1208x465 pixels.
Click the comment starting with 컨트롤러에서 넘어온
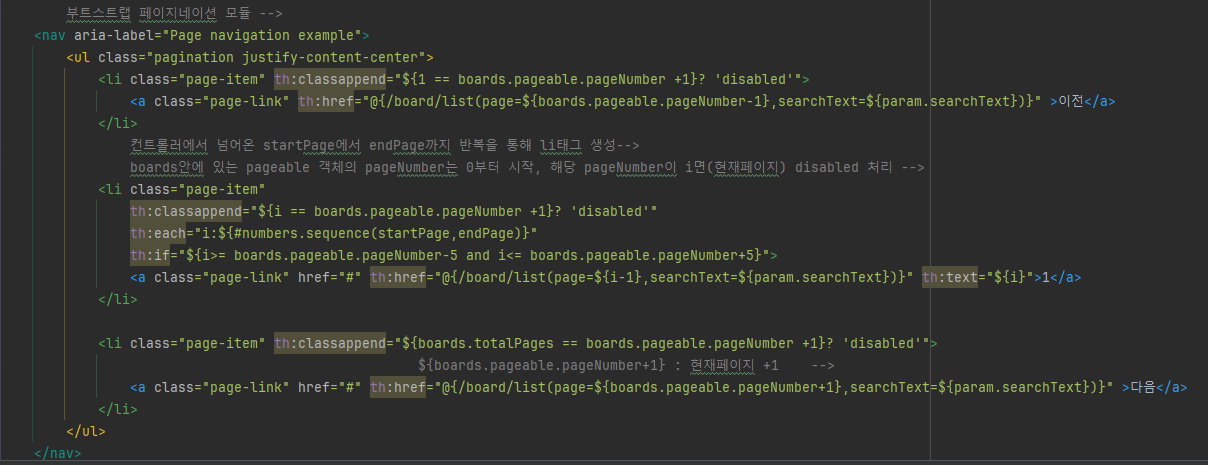[384, 145]
